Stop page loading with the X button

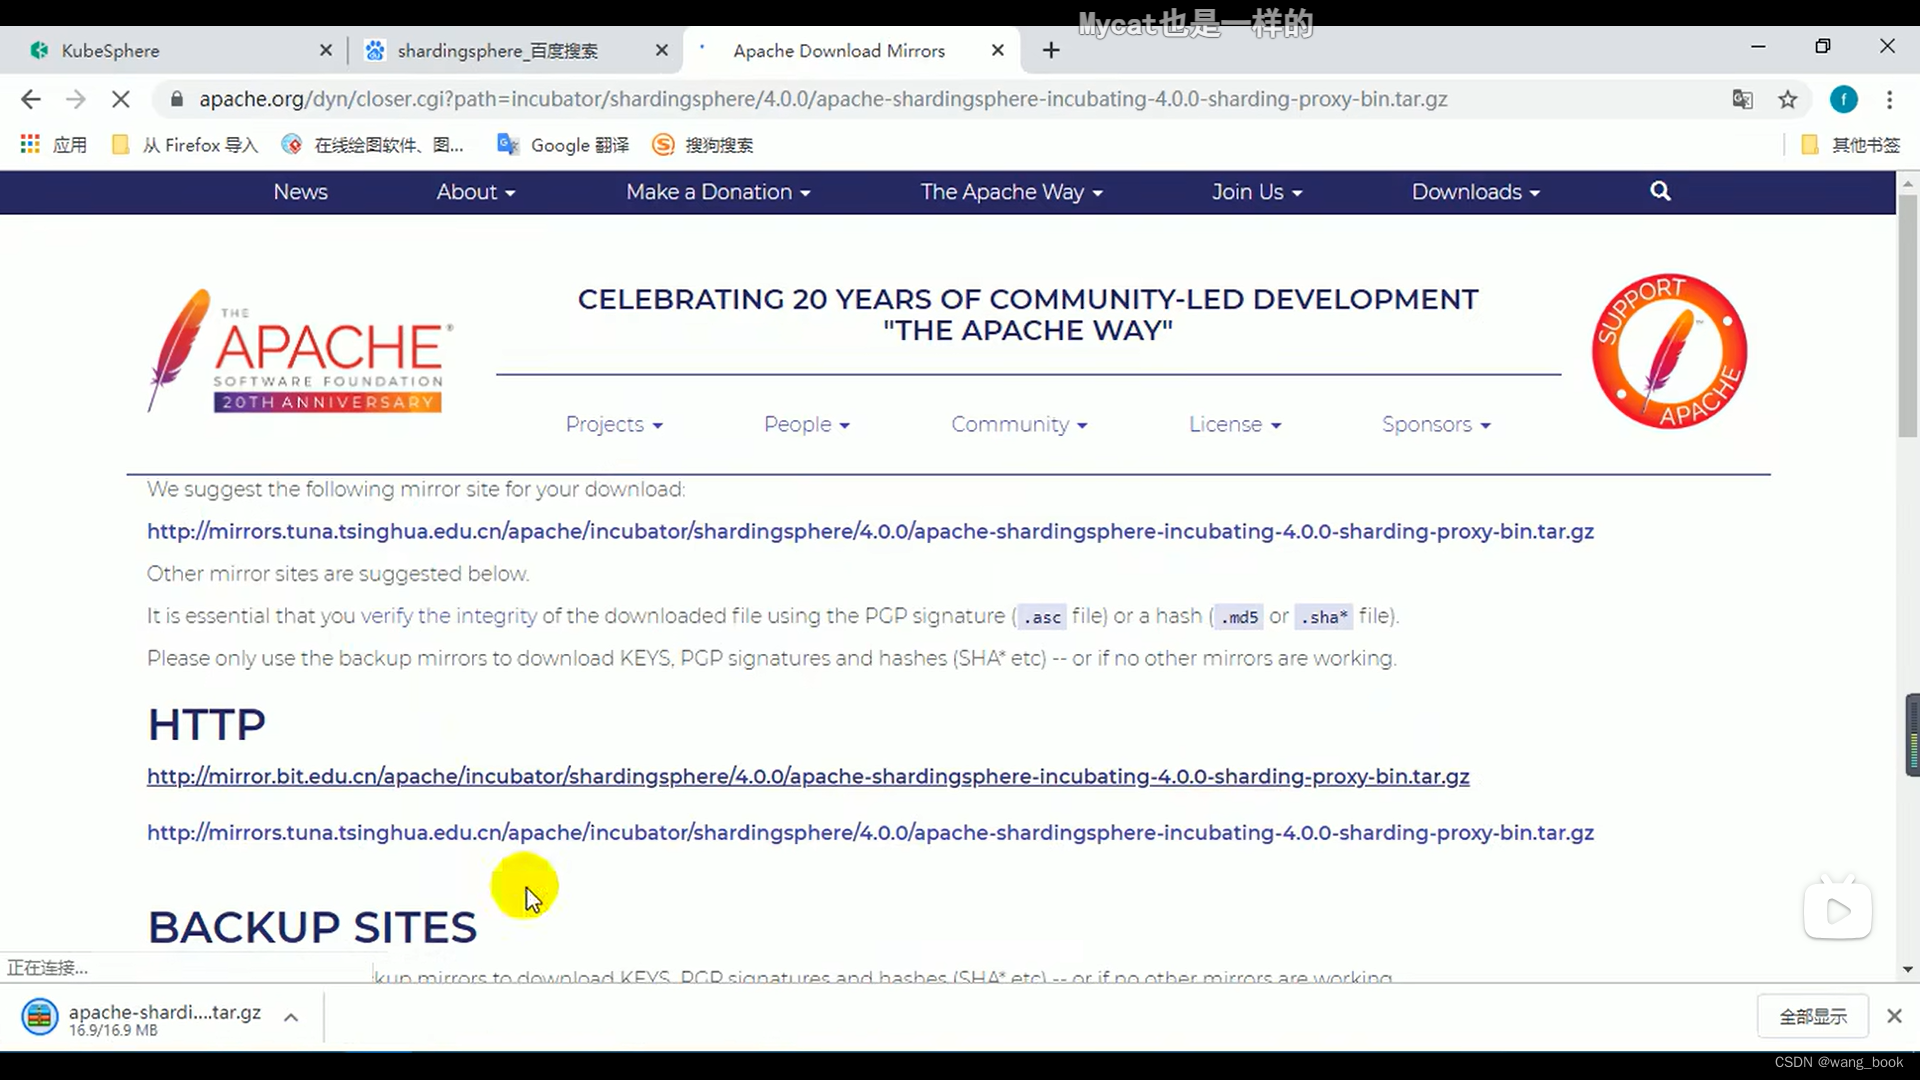coord(120,99)
